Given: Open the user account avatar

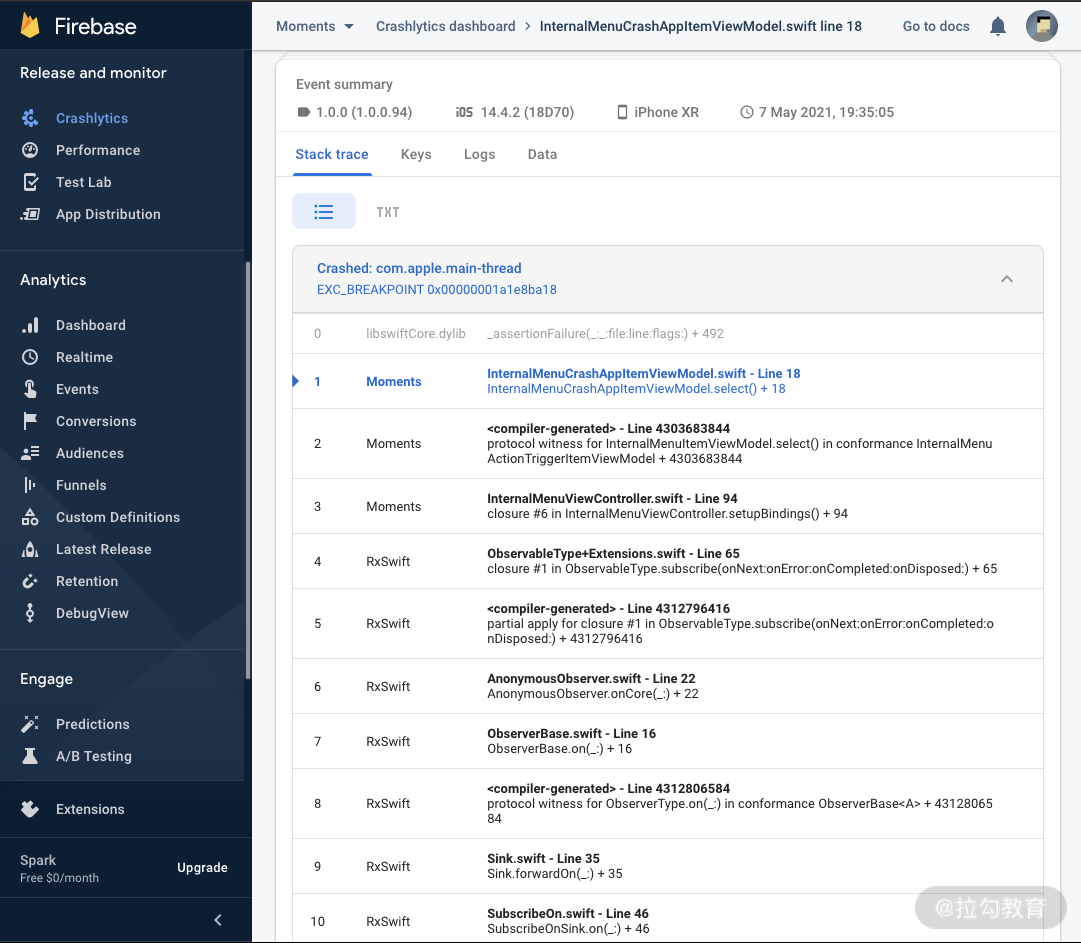Looking at the screenshot, I should pos(1042,26).
